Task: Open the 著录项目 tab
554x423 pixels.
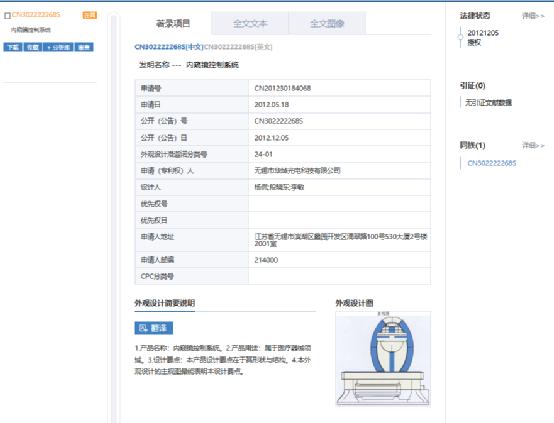Action: coord(173,23)
